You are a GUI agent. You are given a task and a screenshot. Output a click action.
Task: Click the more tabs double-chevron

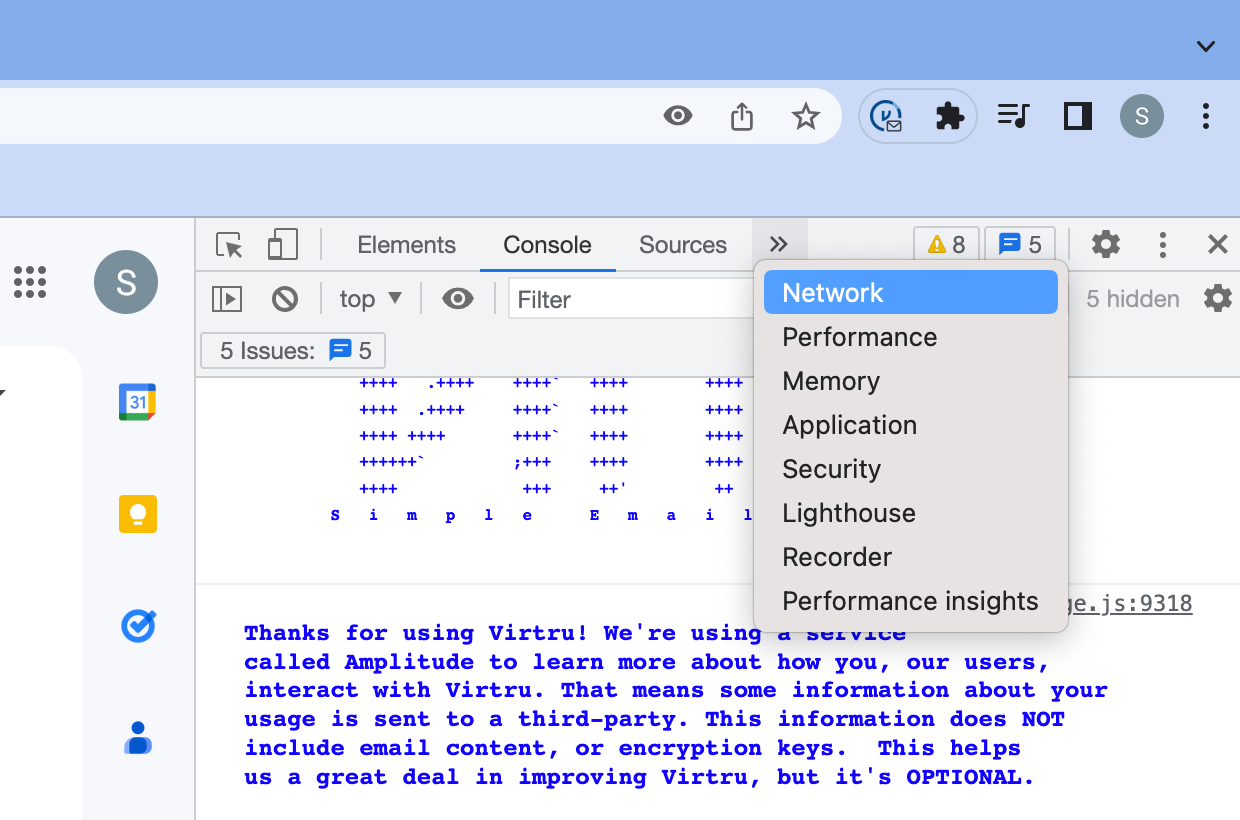click(779, 245)
